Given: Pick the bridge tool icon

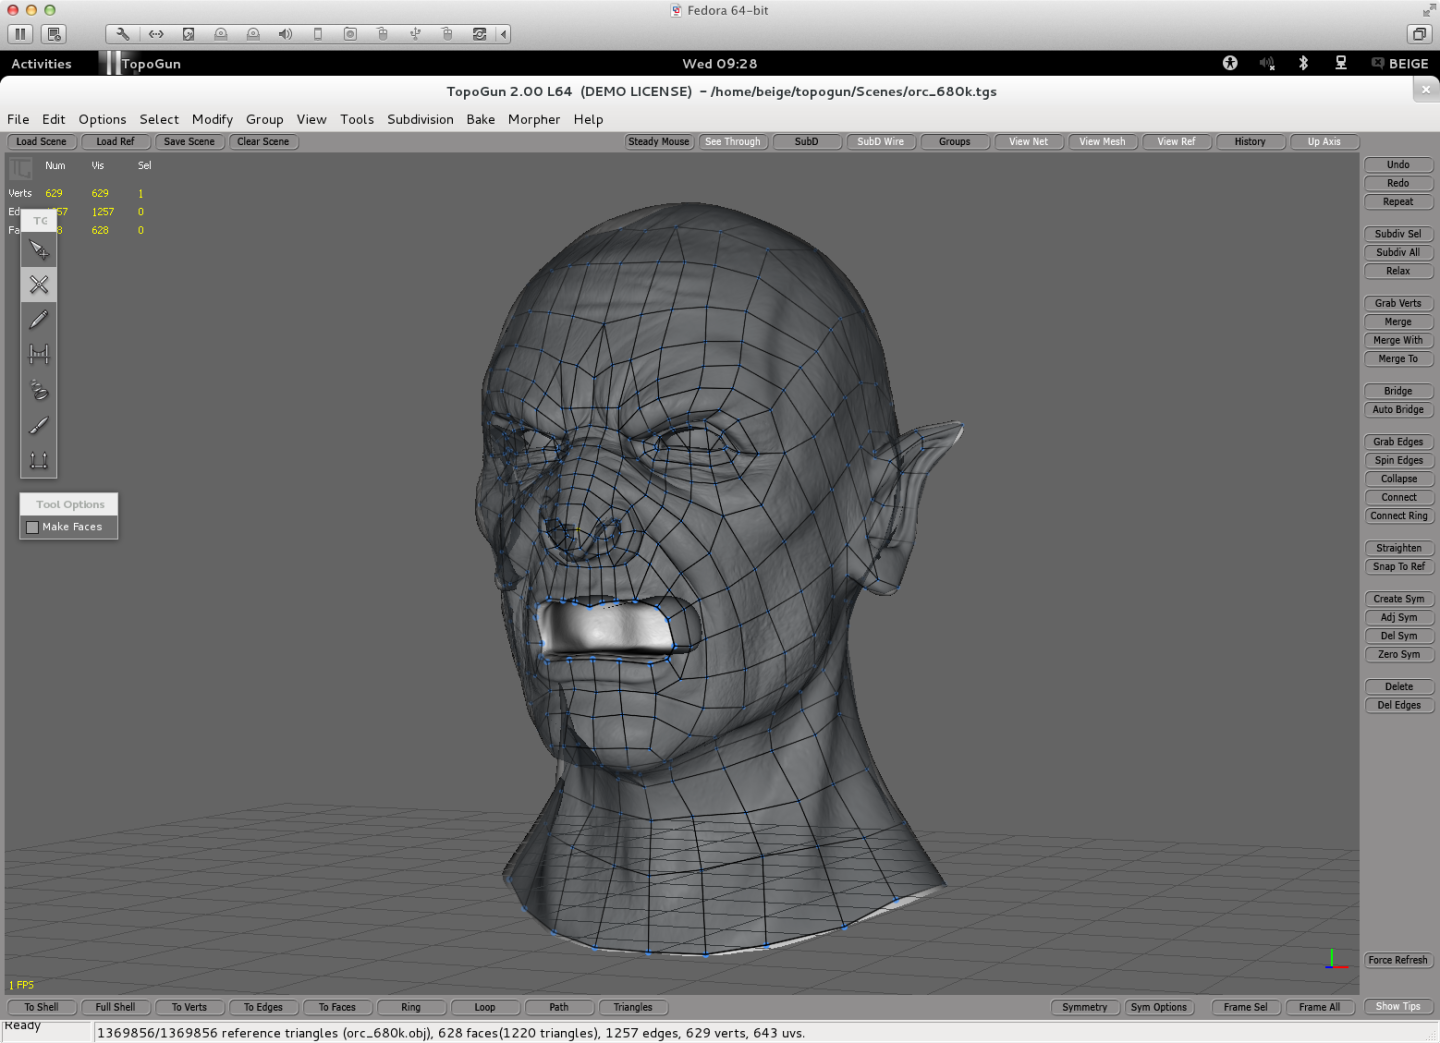Looking at the screenshot, I should pos(39,355).
